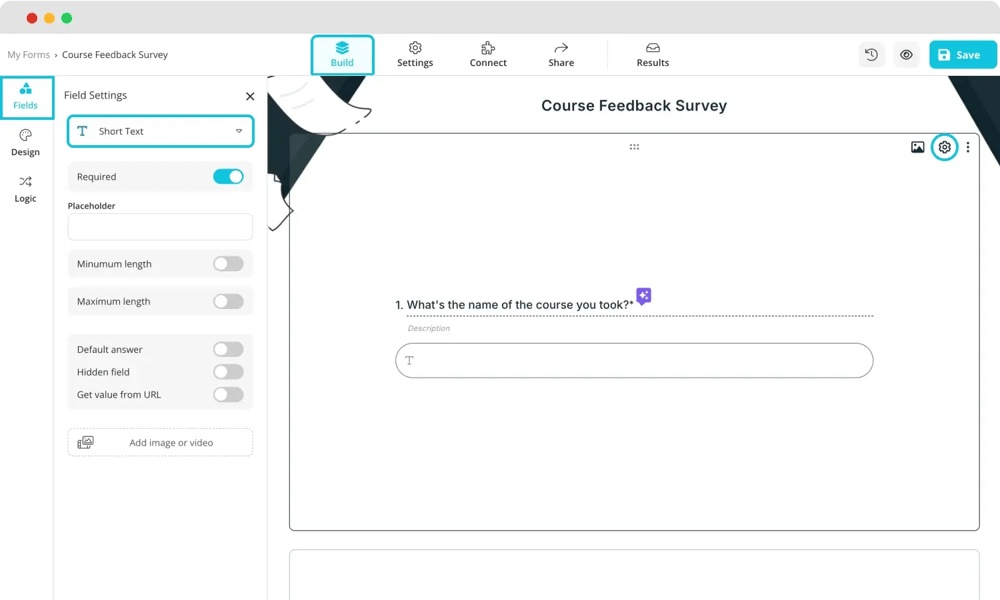Click the field image icon
This screenshot has width=1000, height=600.
(x=917, y=148)
